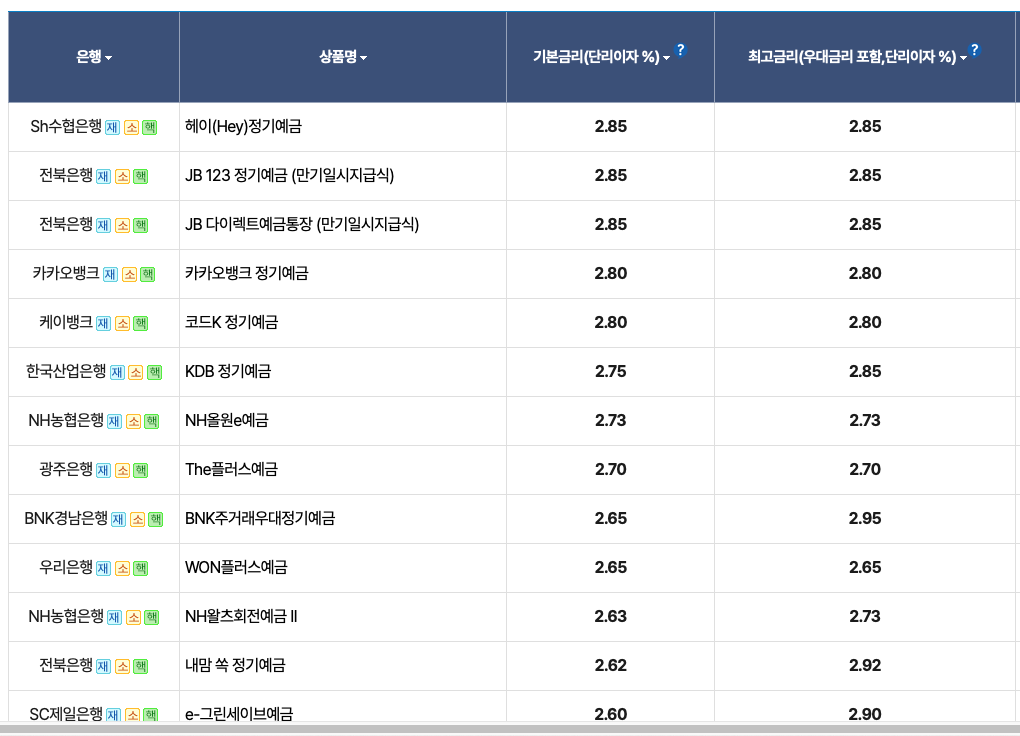Click 재 badge in NH왈츠회전예금 II row
Screen dimensions: 1020x736
click(114, 618)
